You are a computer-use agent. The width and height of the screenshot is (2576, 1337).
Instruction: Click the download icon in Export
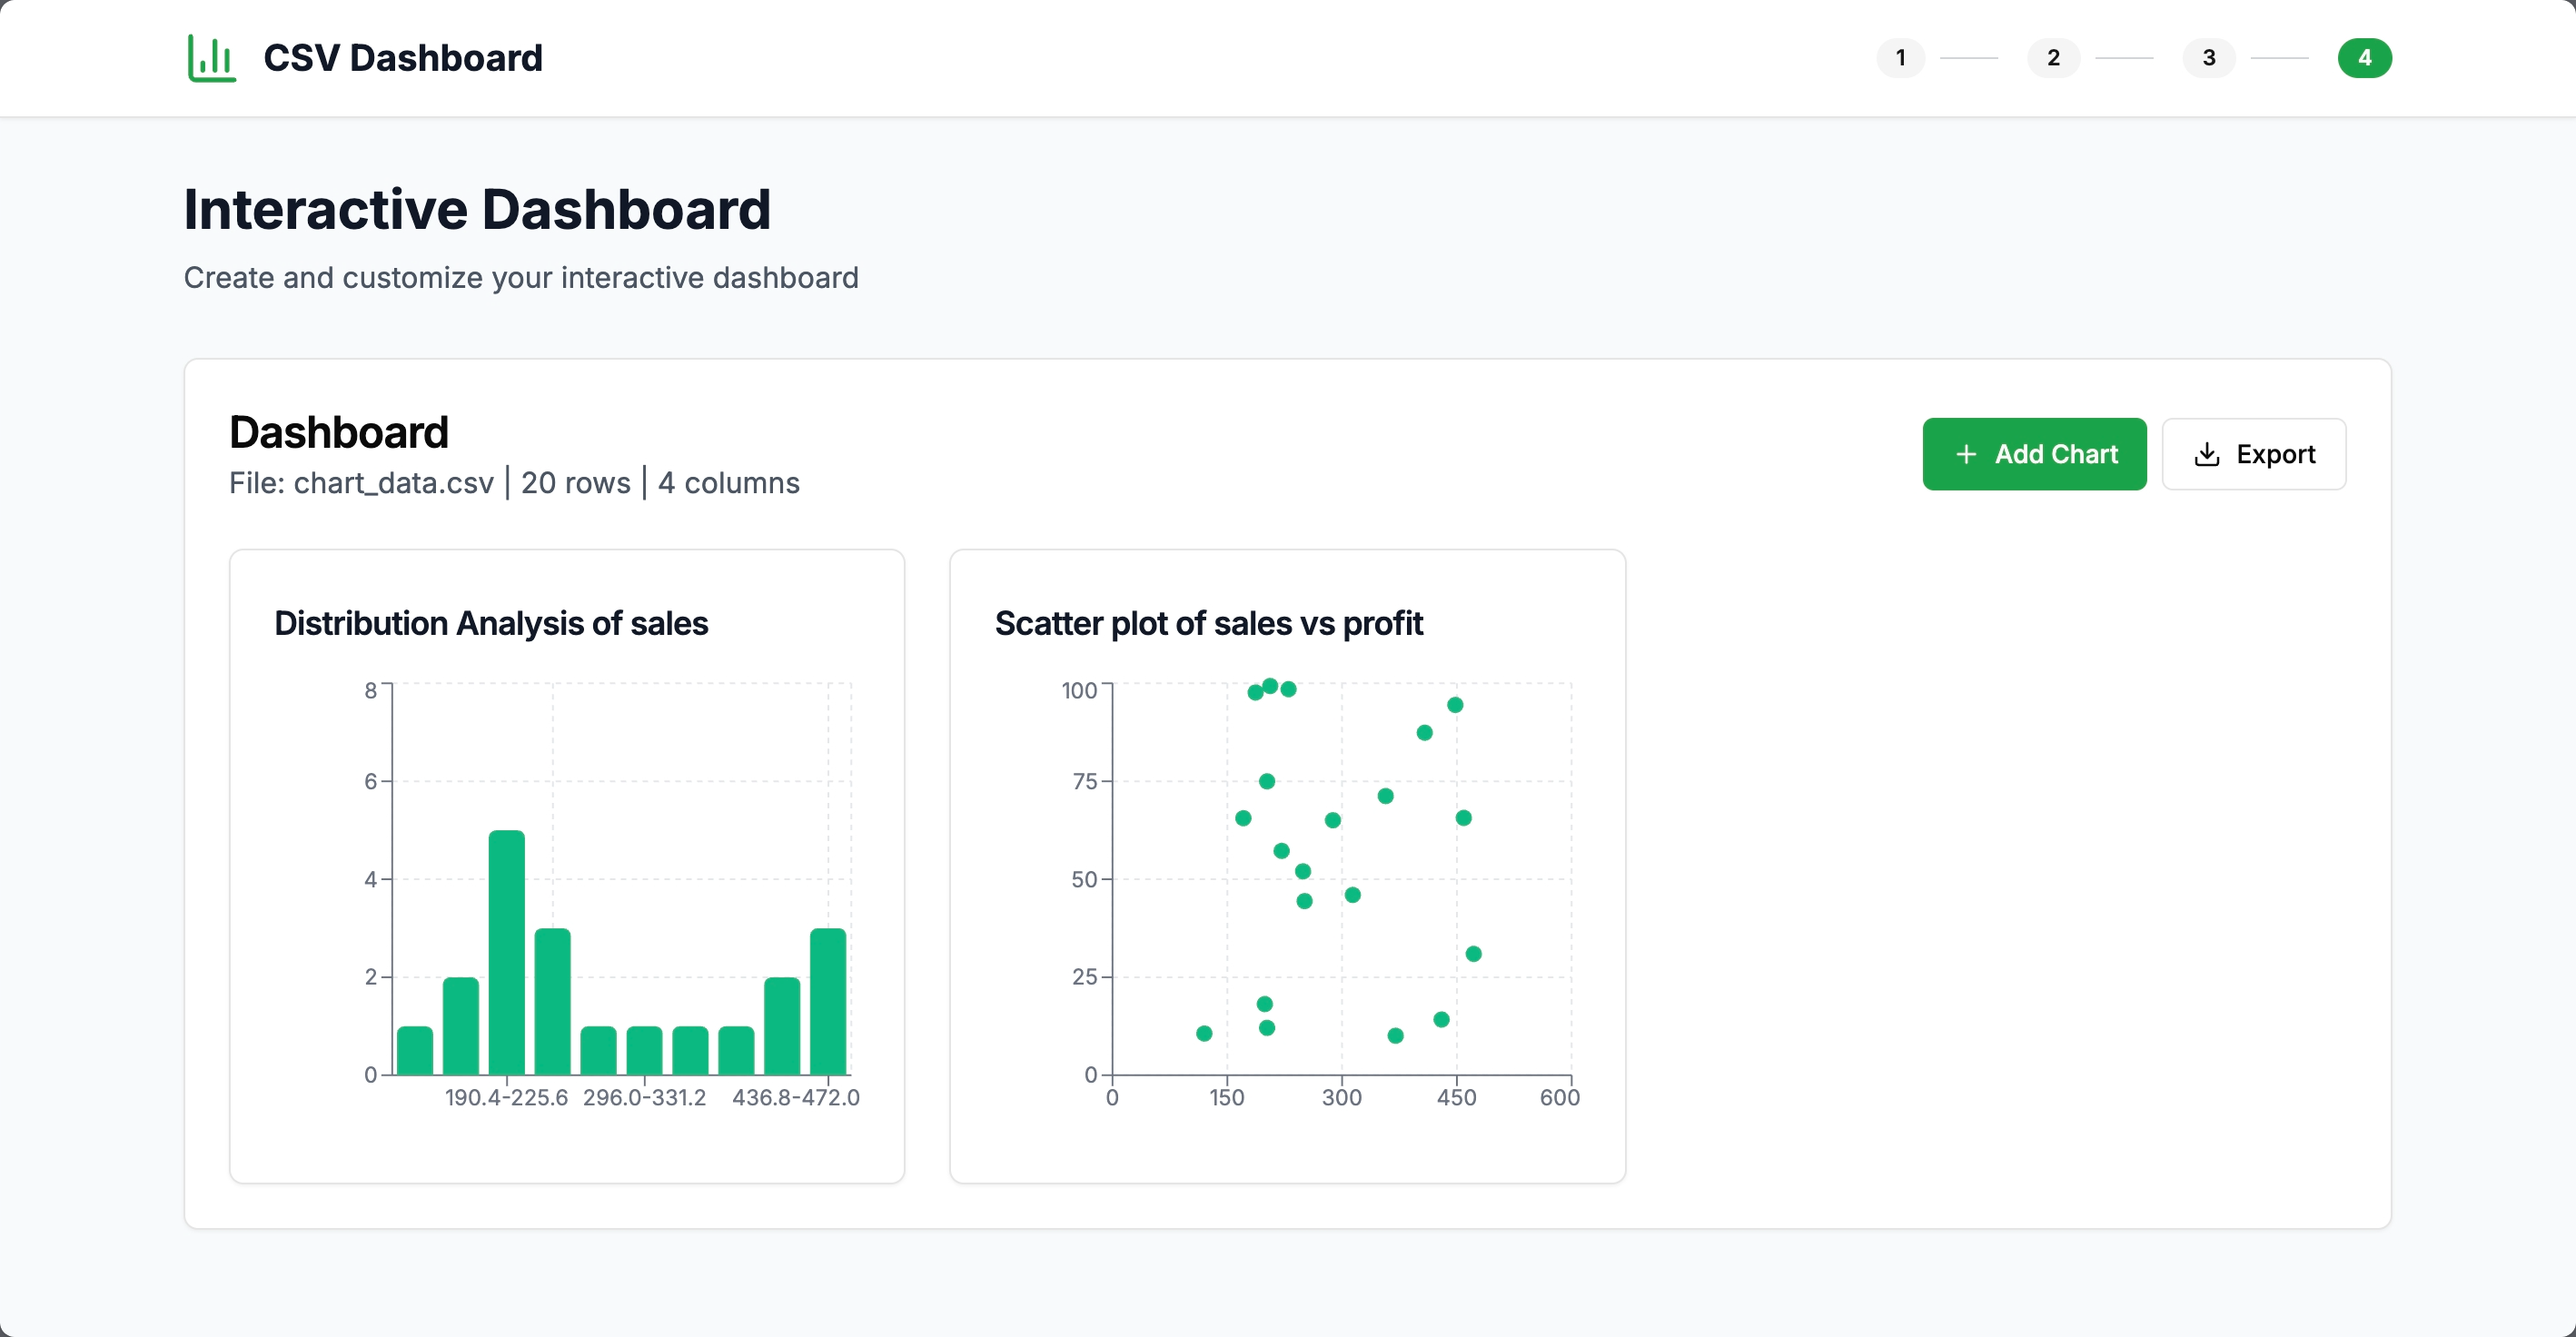2207,454
